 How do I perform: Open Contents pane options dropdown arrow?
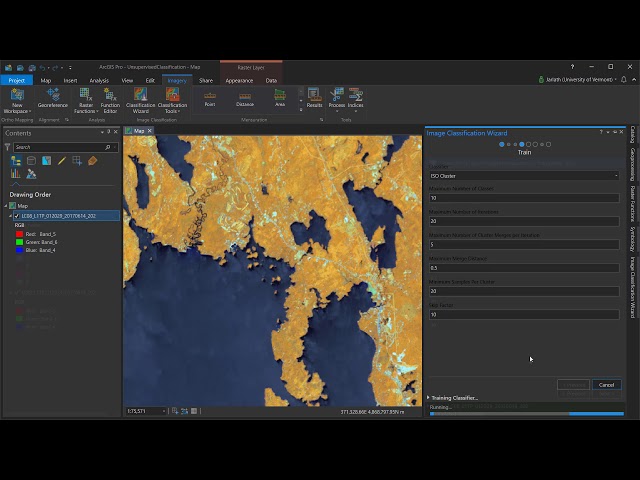(102, 132)
